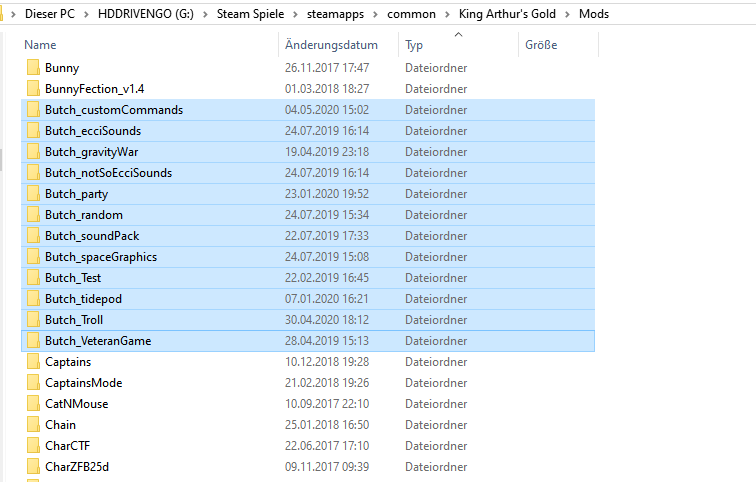Screen dimensions: 756x484
Task: Select the Butch_Troll folder icon
Action: point(33,320)
